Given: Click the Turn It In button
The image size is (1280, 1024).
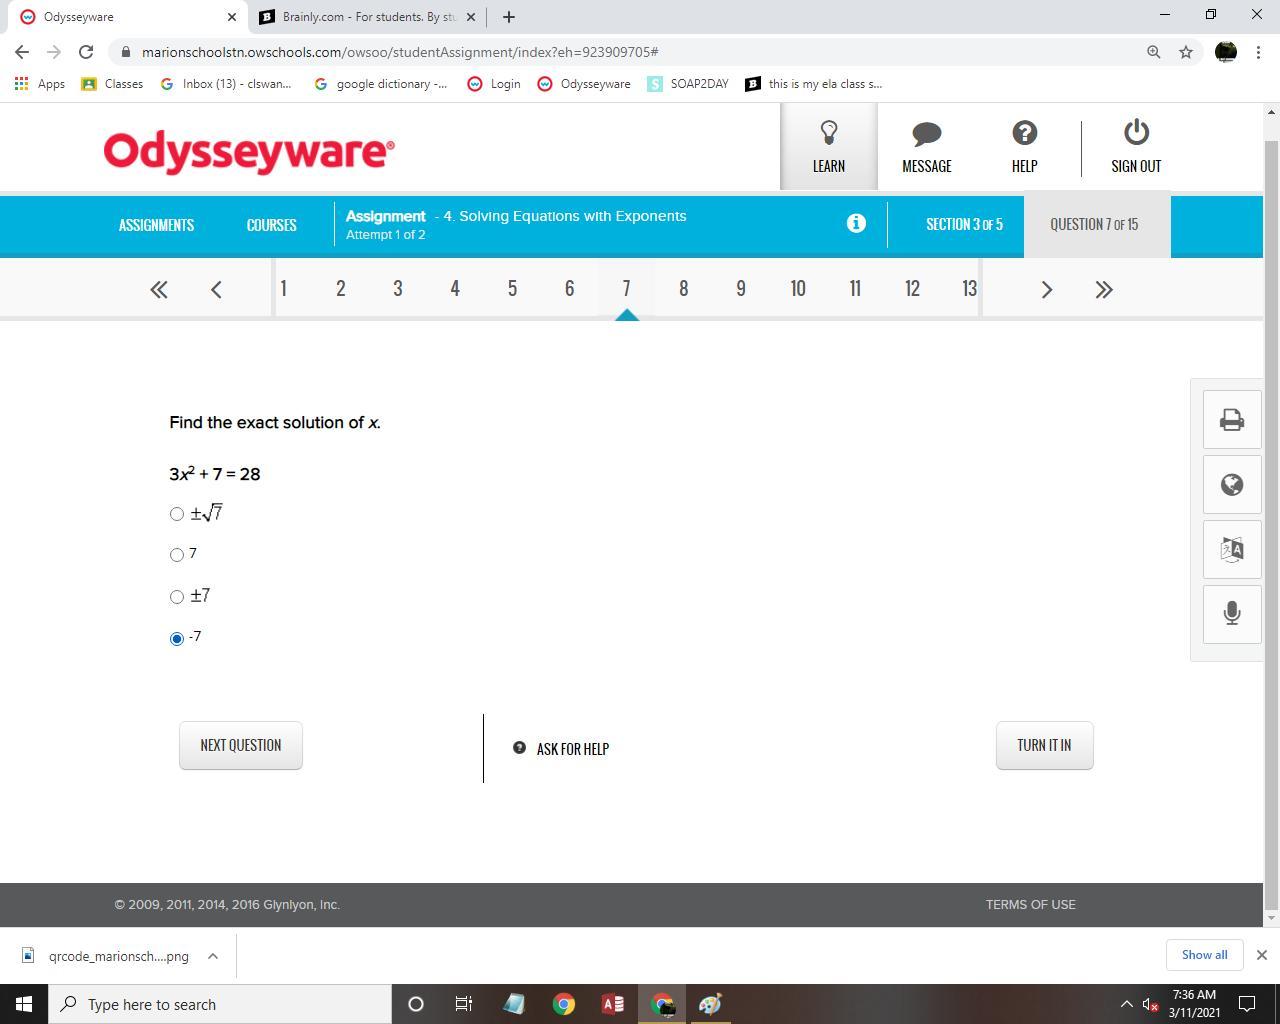Looking at the screenshot, I should [x=1044, y=746].
